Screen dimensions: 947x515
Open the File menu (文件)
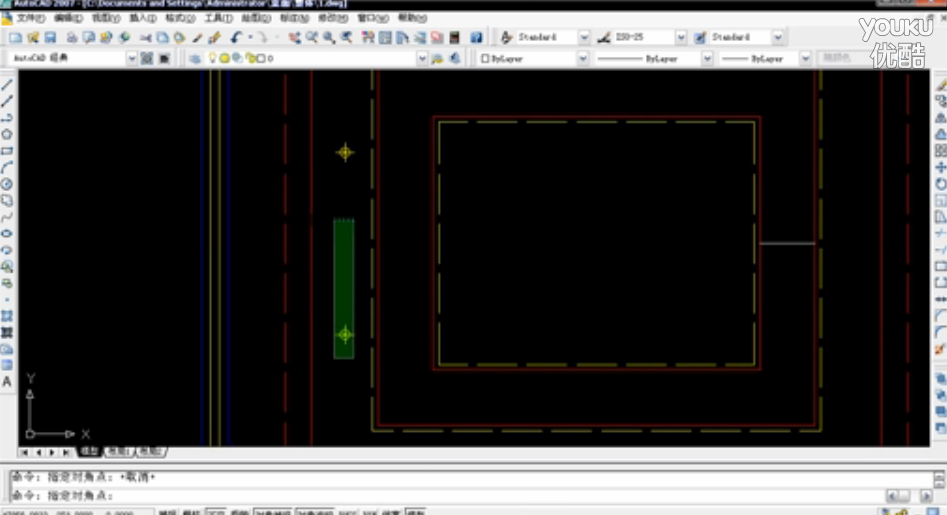coord(31,18)
